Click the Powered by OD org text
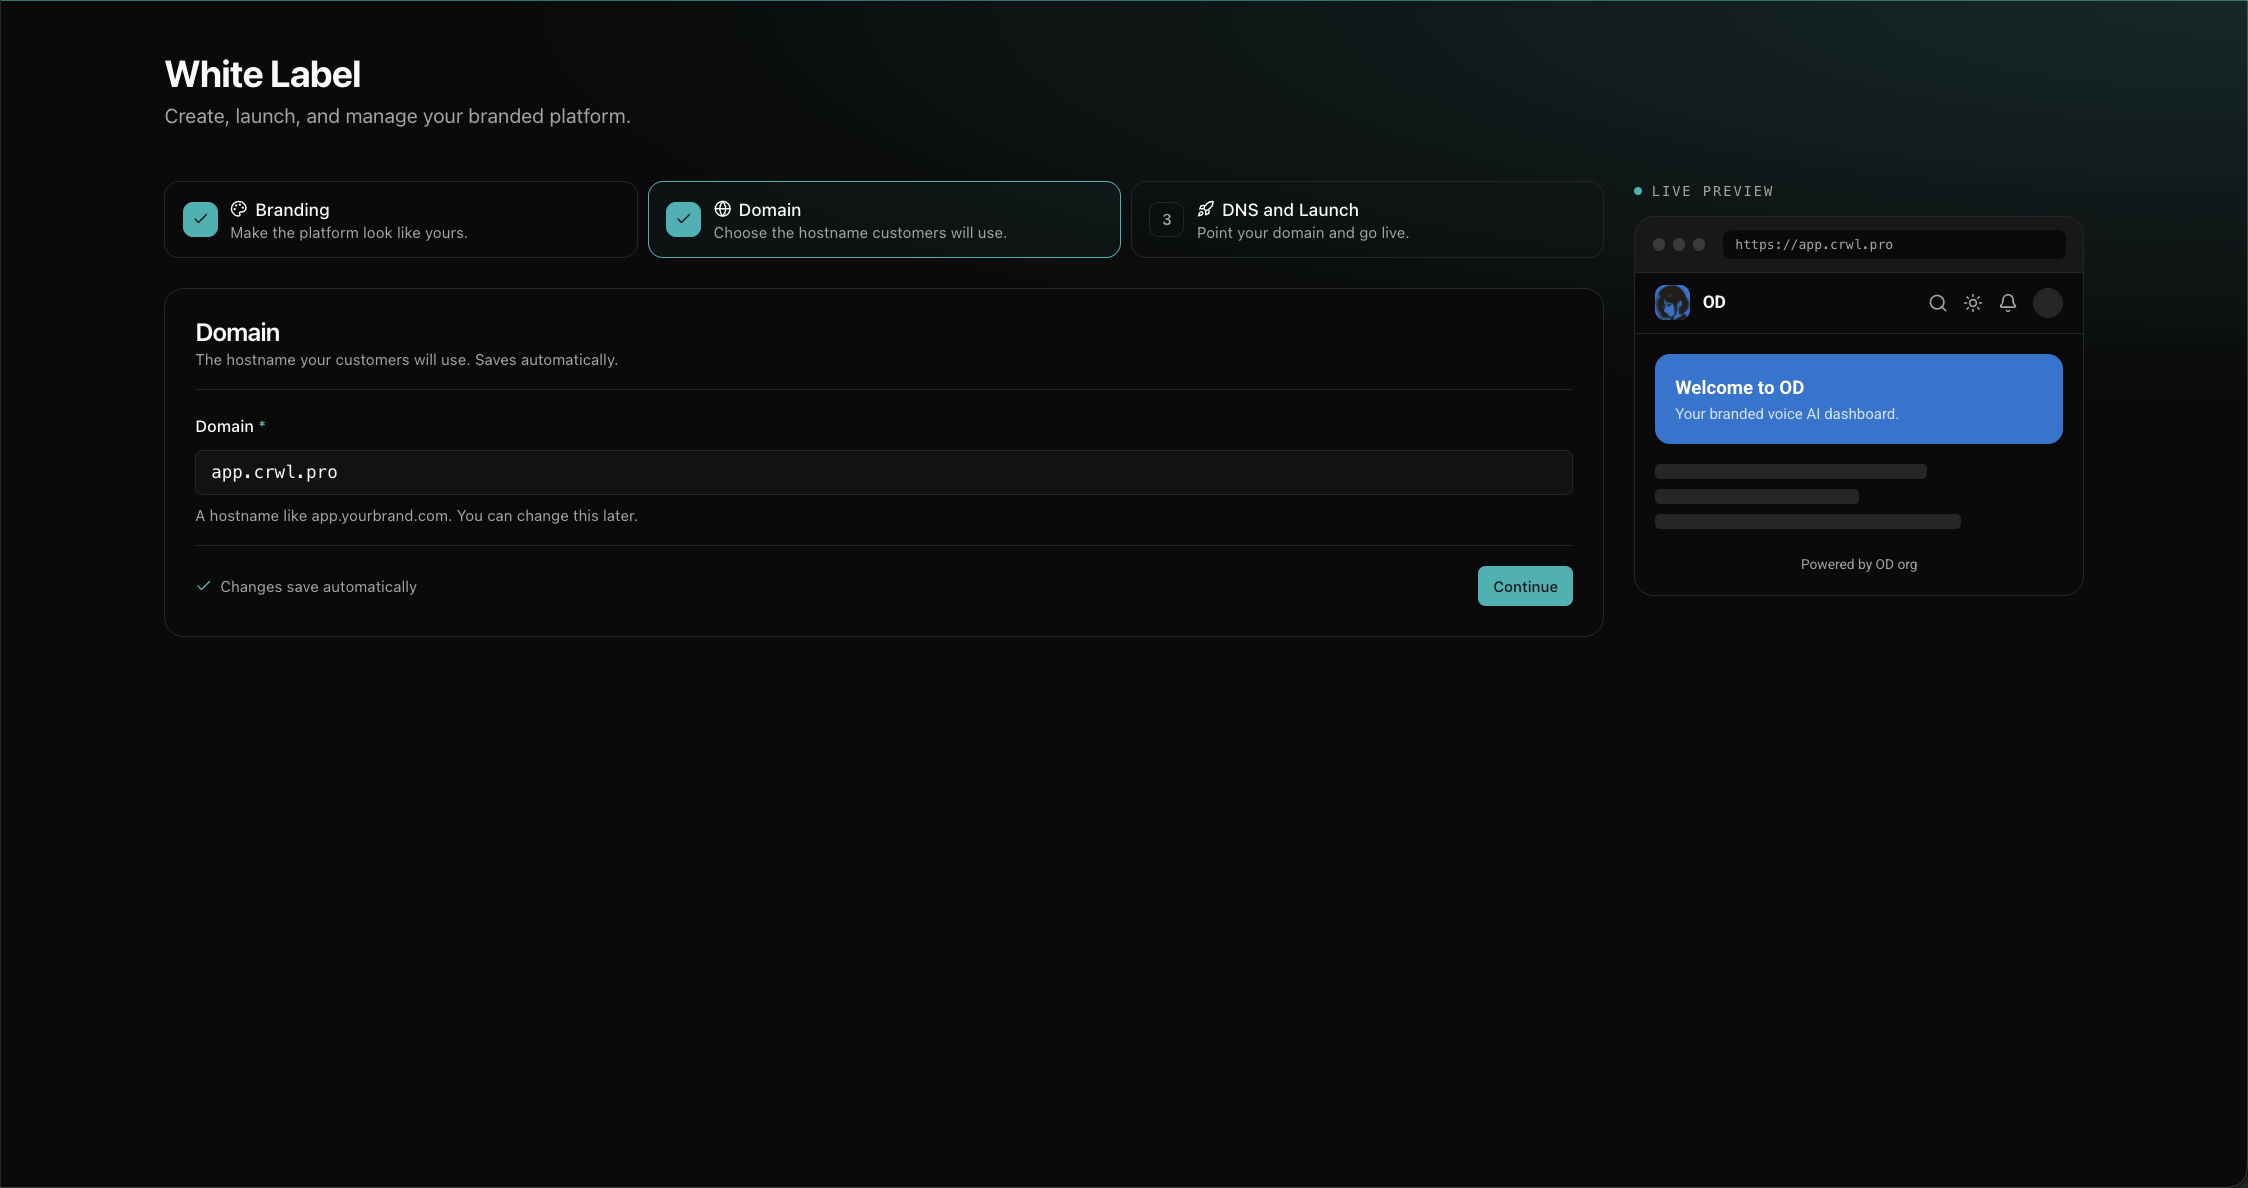This screenshot has height=1188, width=2248. 1859,564
